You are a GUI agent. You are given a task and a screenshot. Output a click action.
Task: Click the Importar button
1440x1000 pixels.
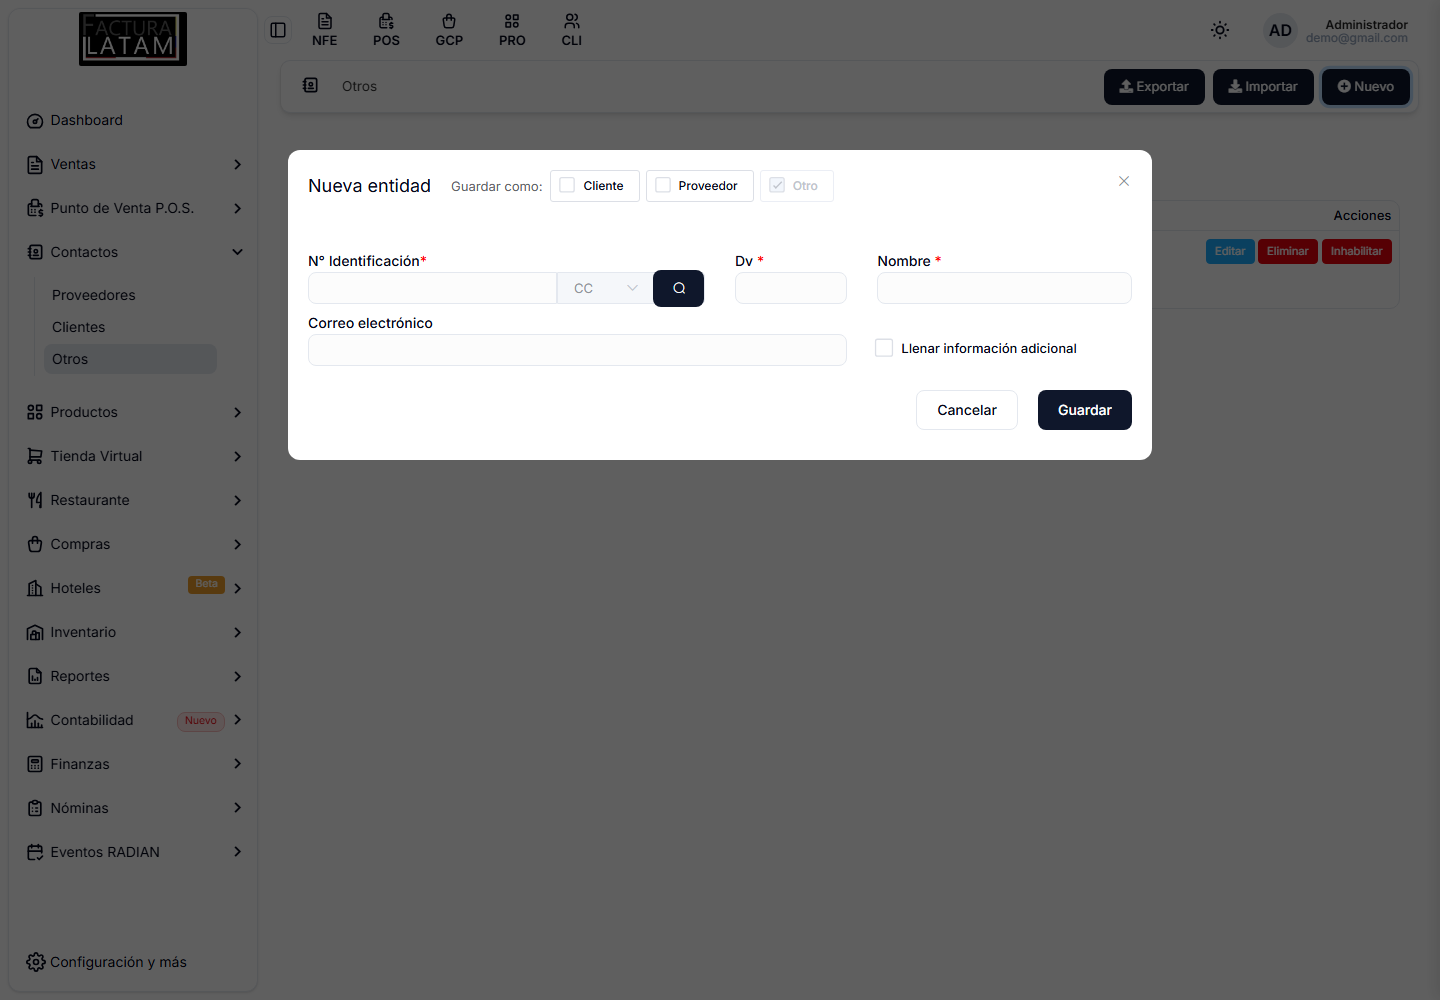[x=1263, y=87]
